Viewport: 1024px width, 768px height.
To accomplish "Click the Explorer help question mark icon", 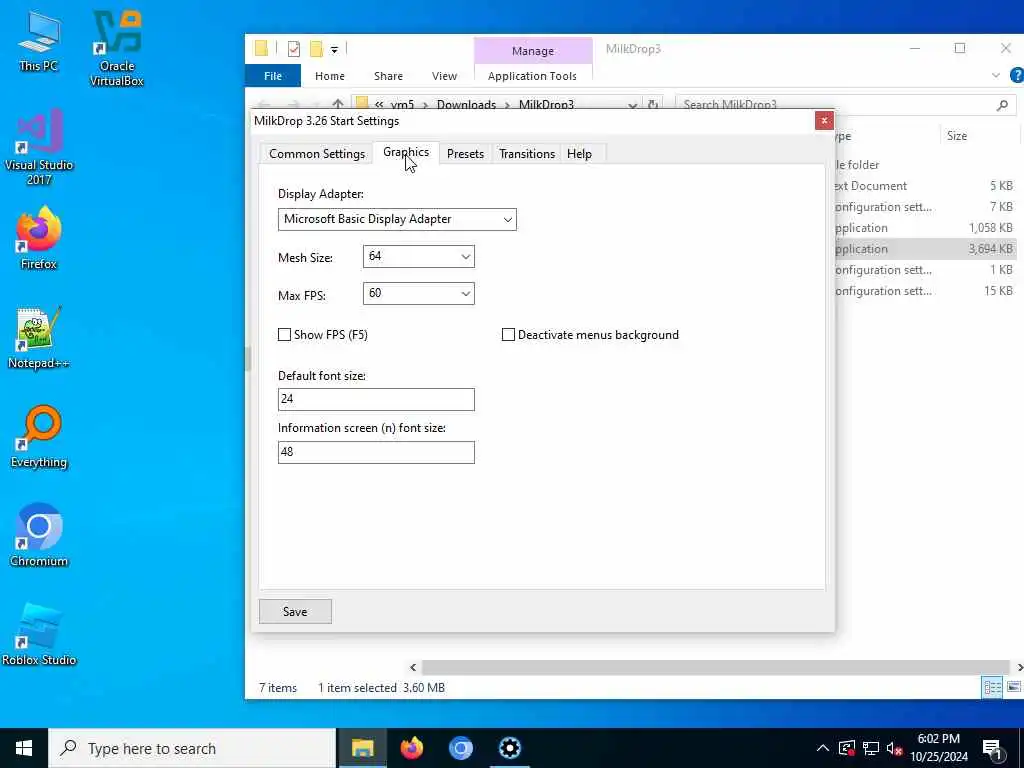I will coord(1016,76).
